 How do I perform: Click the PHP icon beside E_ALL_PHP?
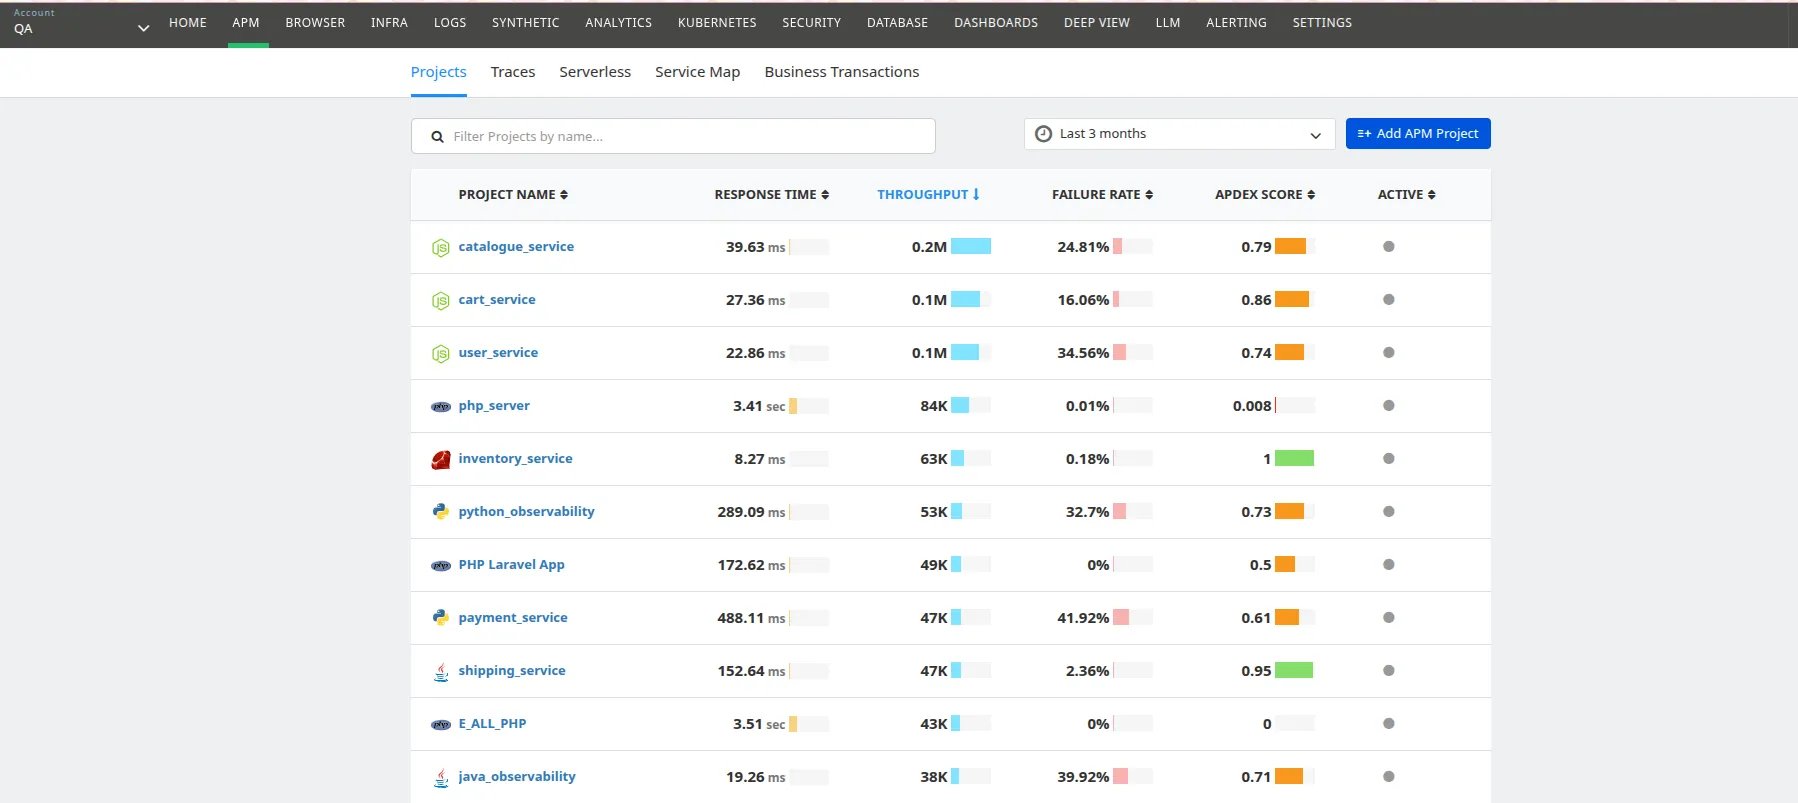point(440,724)
